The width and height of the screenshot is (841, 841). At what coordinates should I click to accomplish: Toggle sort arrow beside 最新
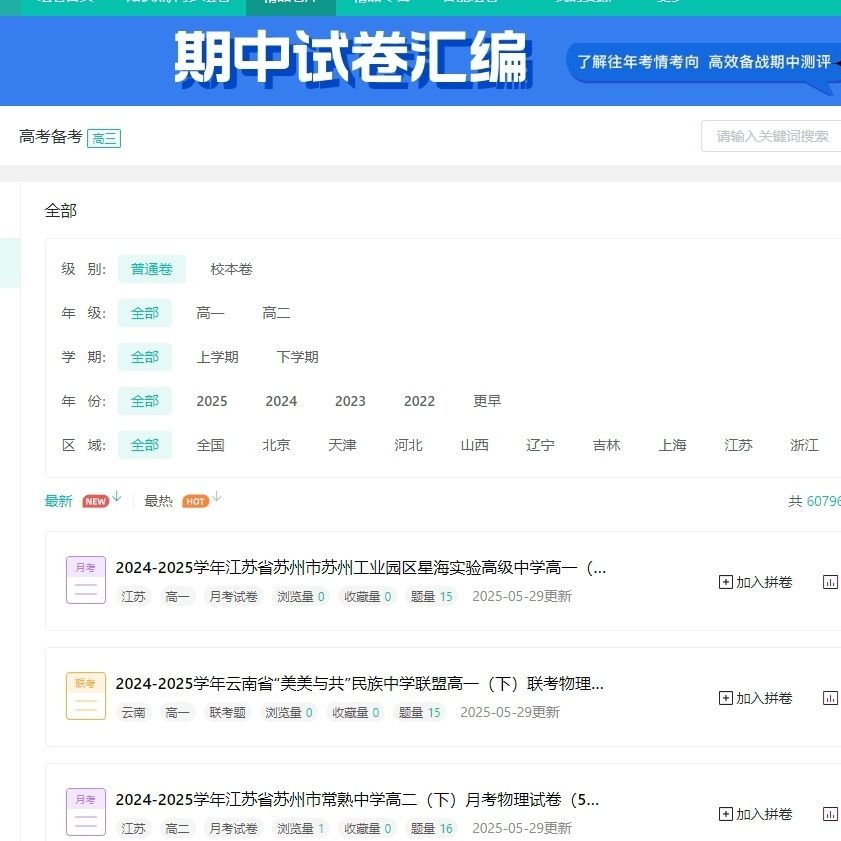pos(117,497)
